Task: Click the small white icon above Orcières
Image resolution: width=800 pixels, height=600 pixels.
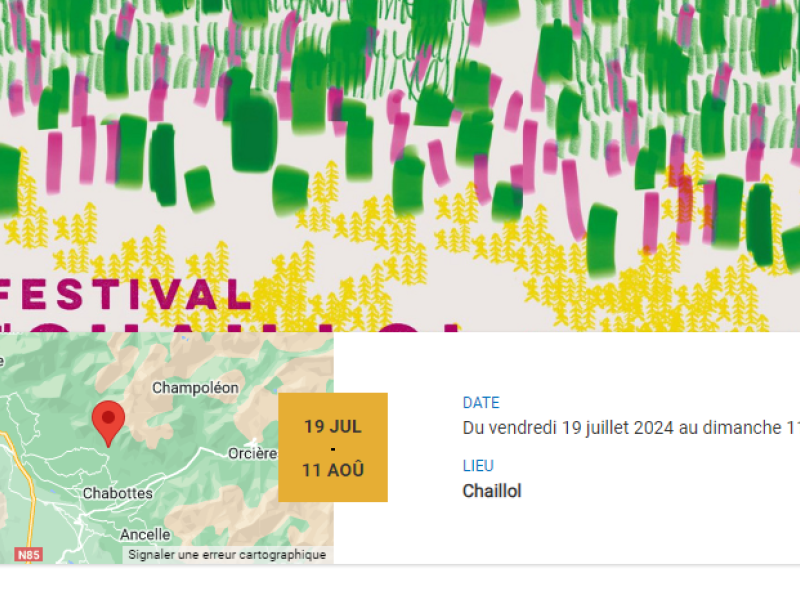Action: 254,441
